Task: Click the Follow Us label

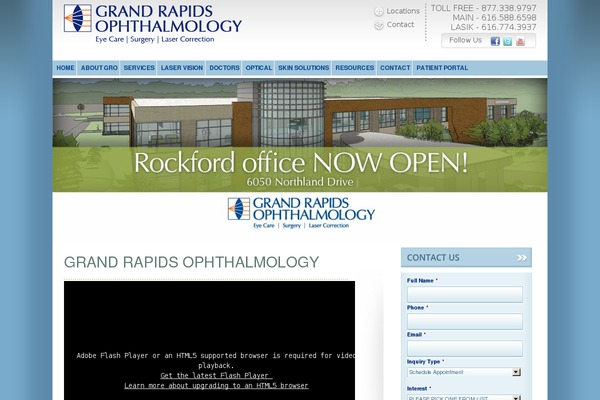Action: point(465,40)
